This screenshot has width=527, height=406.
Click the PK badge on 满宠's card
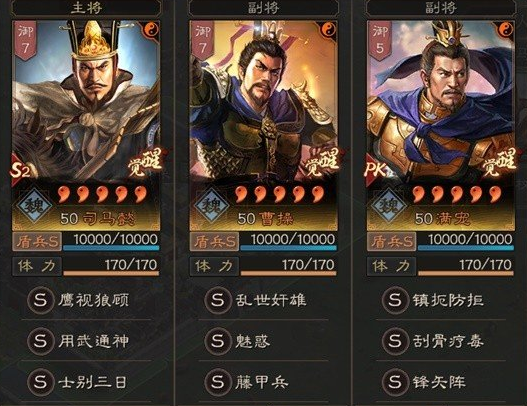click(375, 170)
